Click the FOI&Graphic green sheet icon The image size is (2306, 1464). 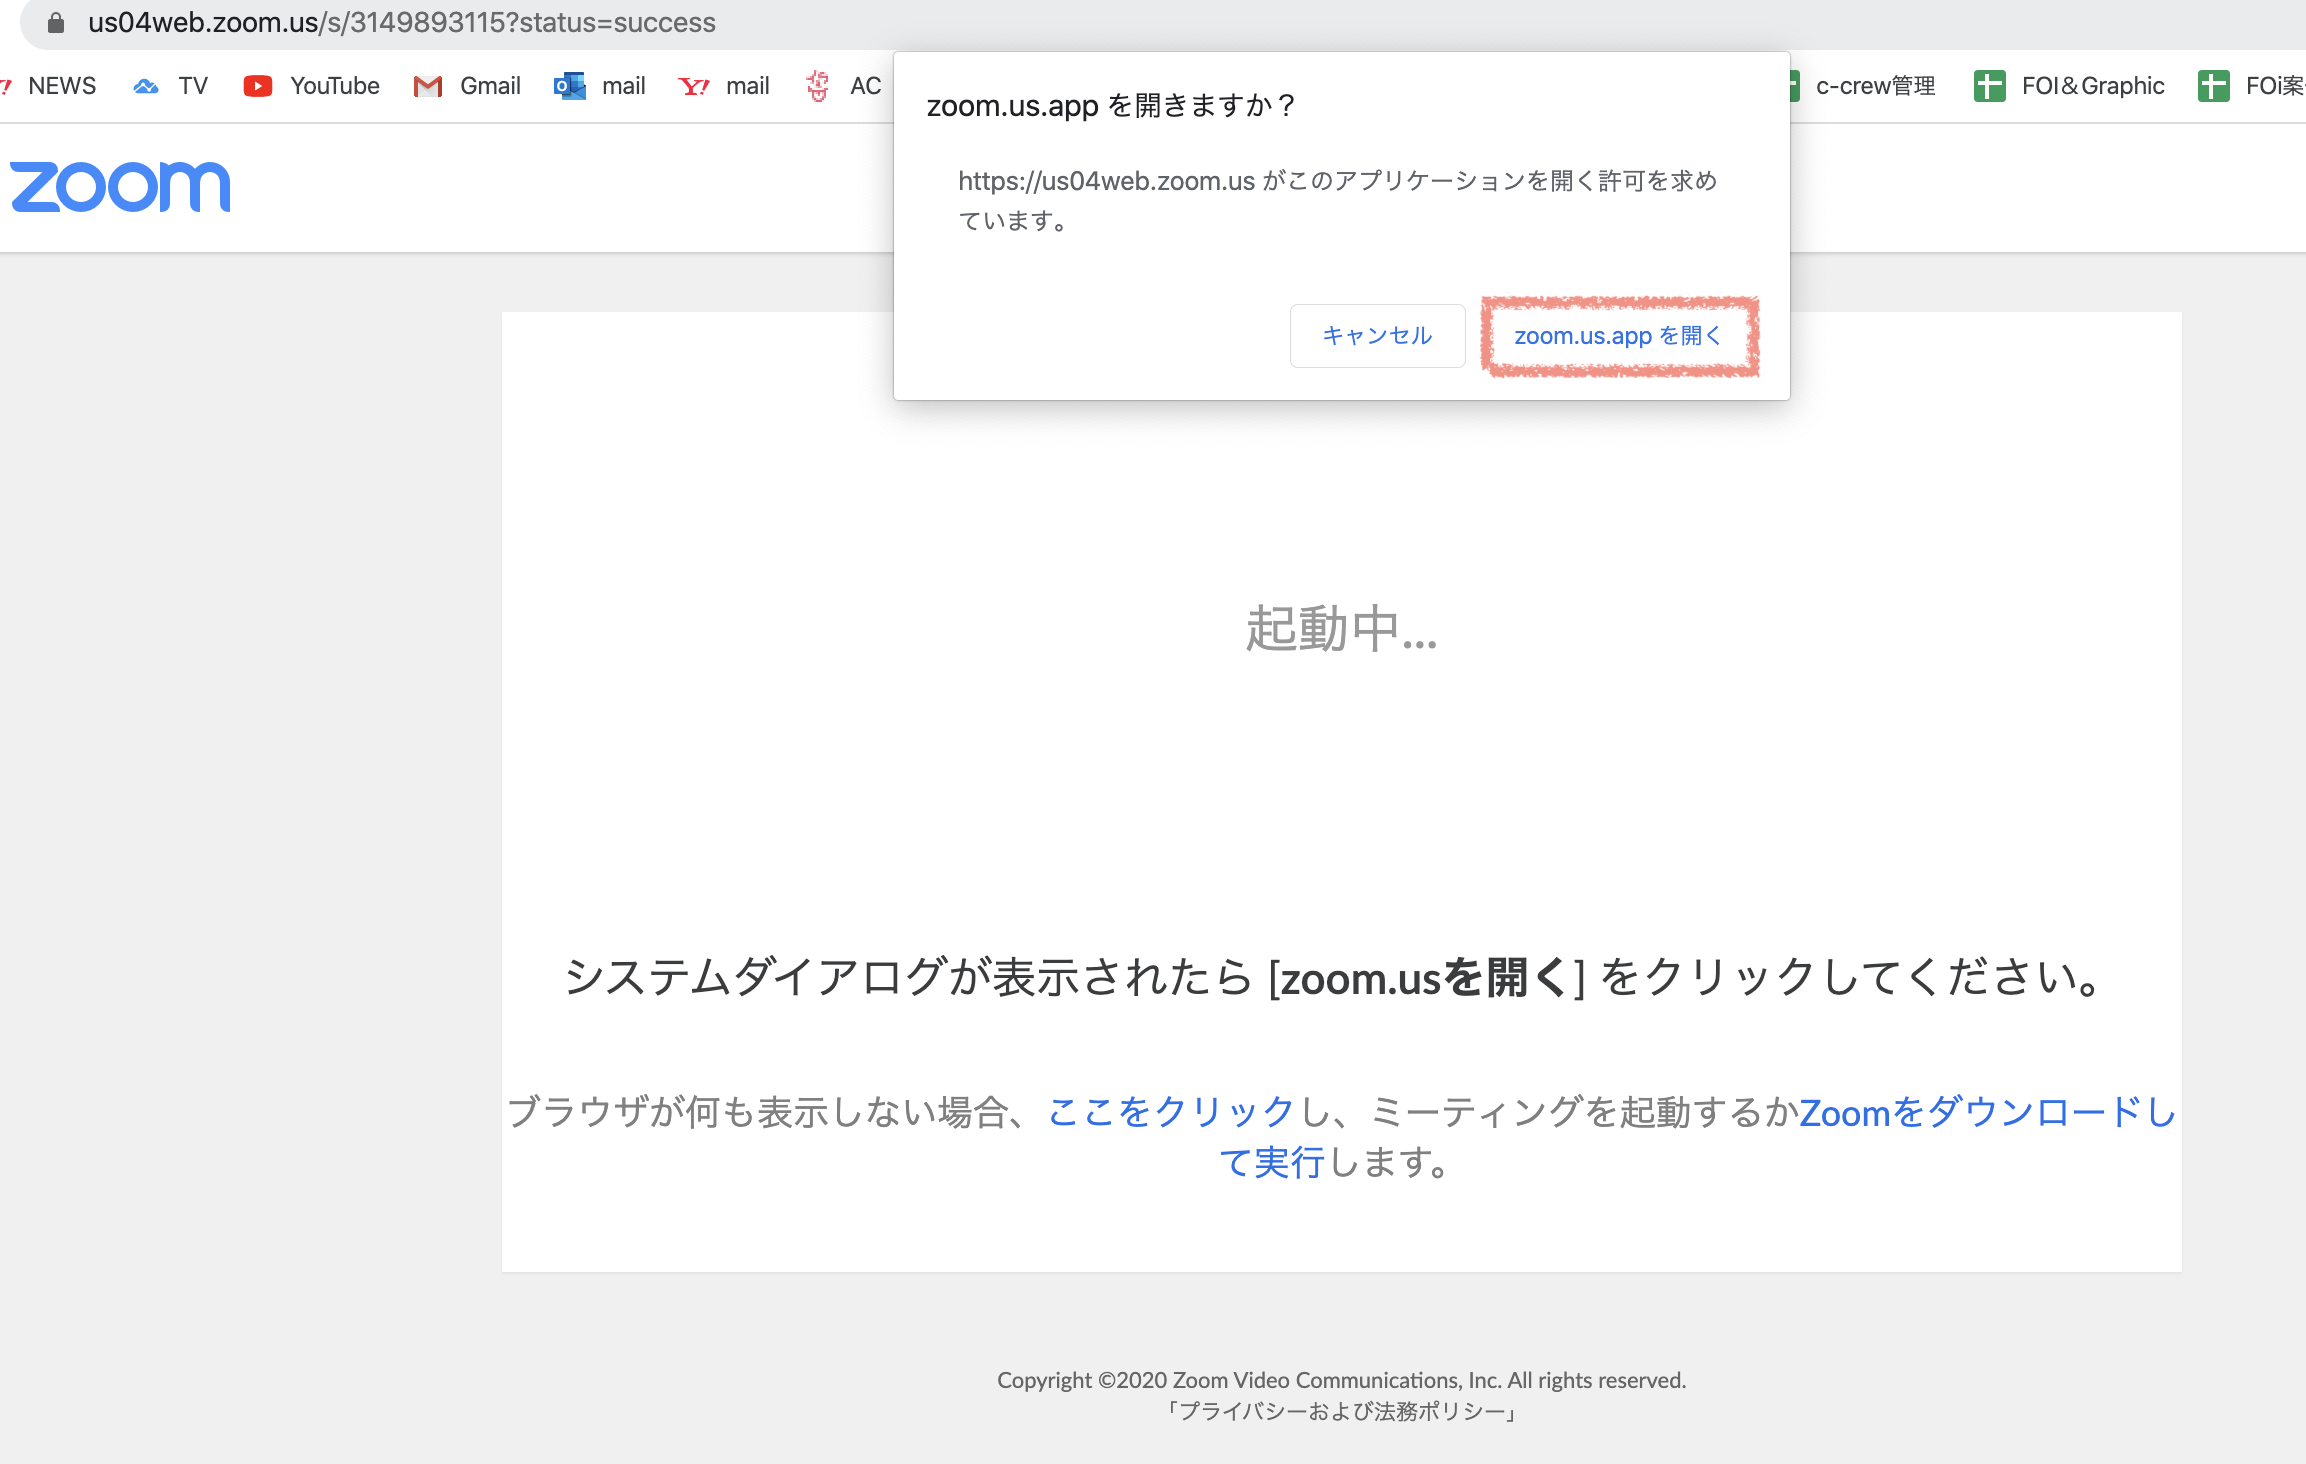pos(1990,87)
